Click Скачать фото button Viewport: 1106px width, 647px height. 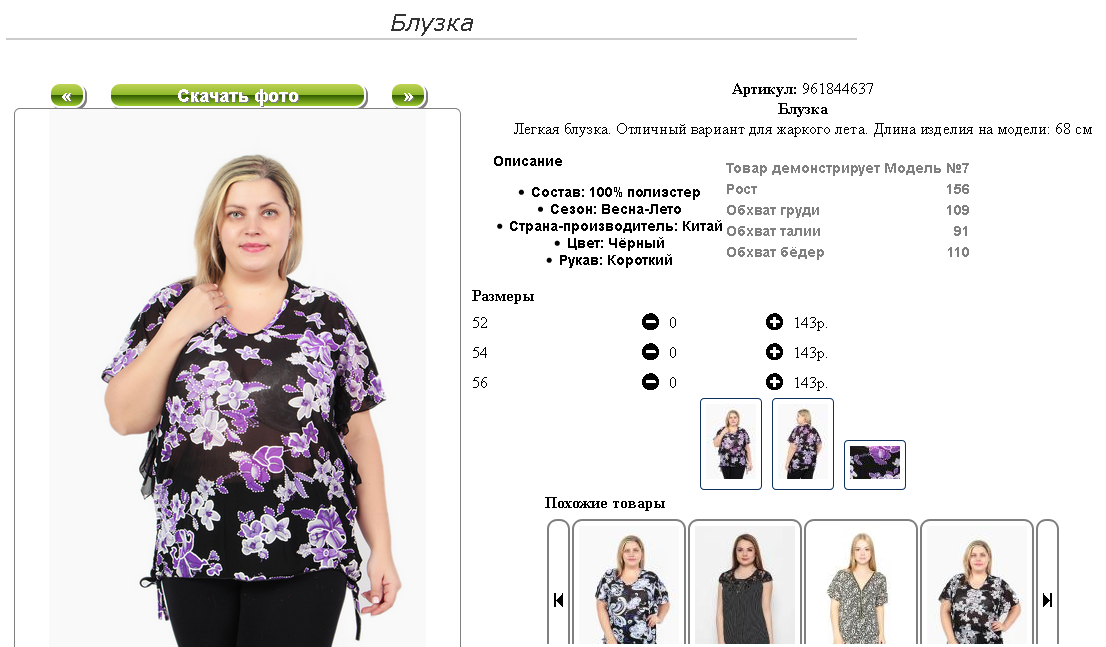click(238, 96)
